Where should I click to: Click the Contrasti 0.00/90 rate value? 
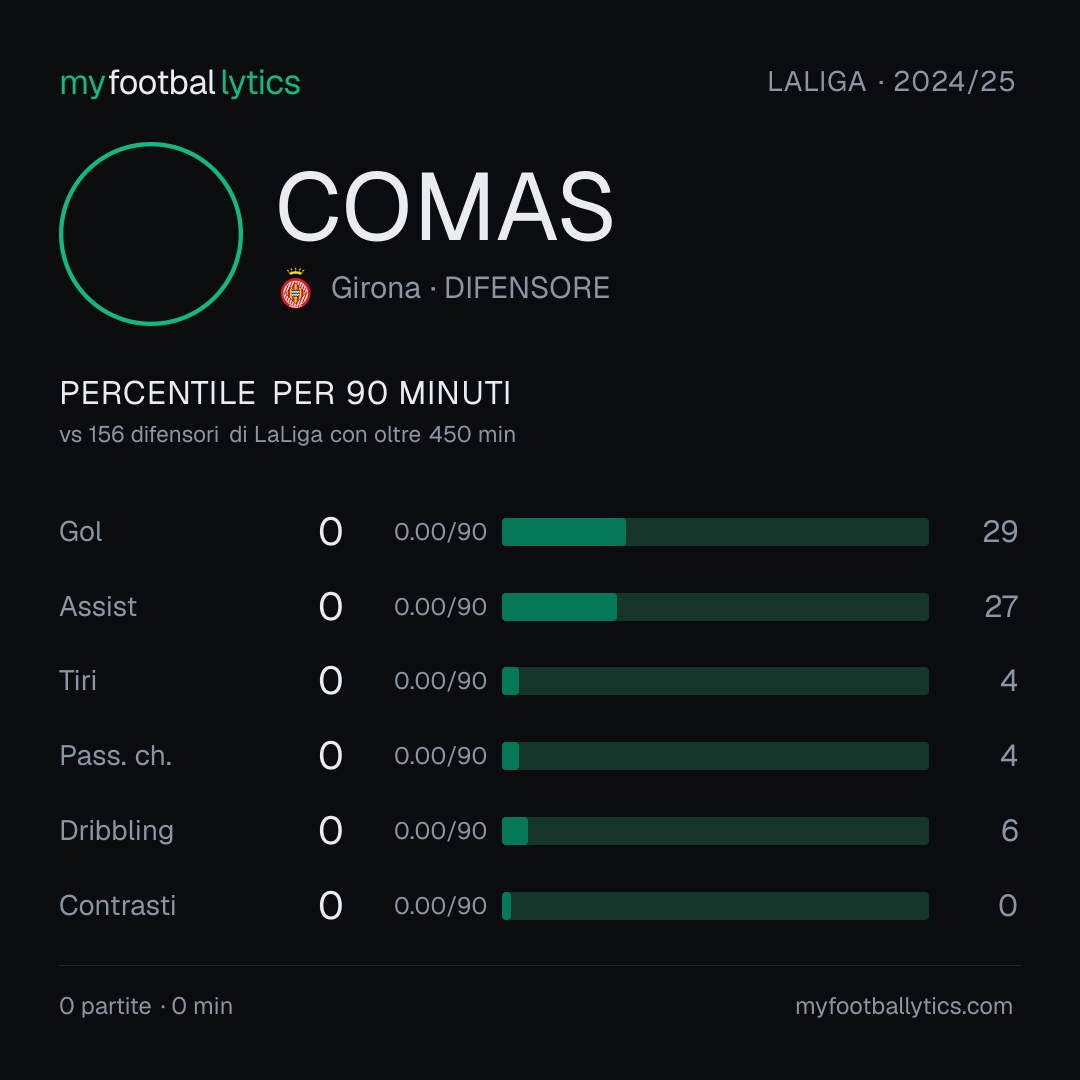pyautogui.click(x=440, y=906)
